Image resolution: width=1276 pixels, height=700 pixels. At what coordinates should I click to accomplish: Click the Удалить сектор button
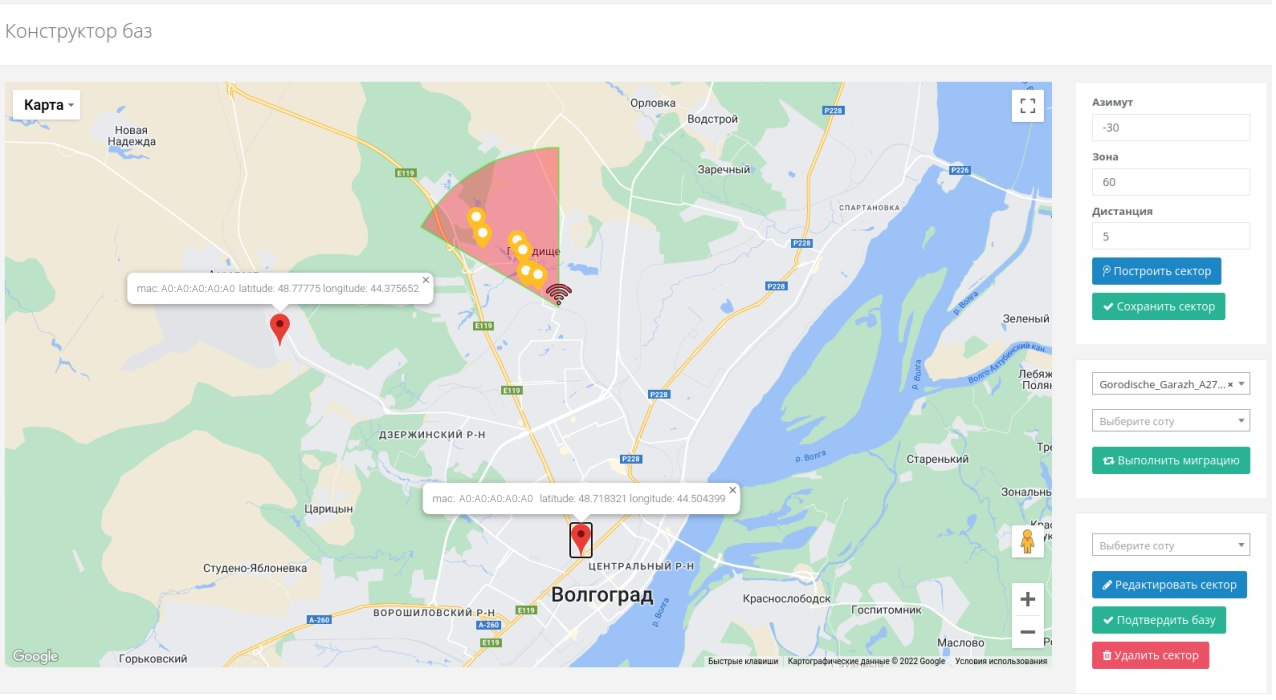tap(1151, 656)
